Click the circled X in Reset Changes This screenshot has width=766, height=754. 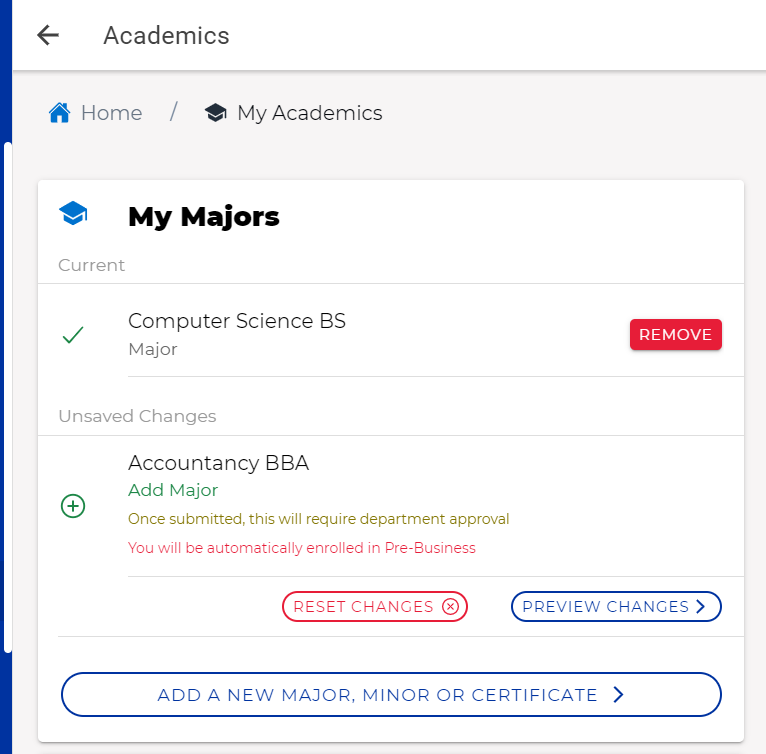(x=450, y=606)
